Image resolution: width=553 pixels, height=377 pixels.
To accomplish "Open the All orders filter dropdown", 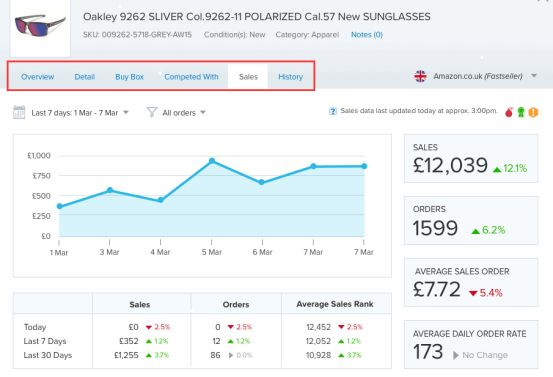I will click(184, 113).
